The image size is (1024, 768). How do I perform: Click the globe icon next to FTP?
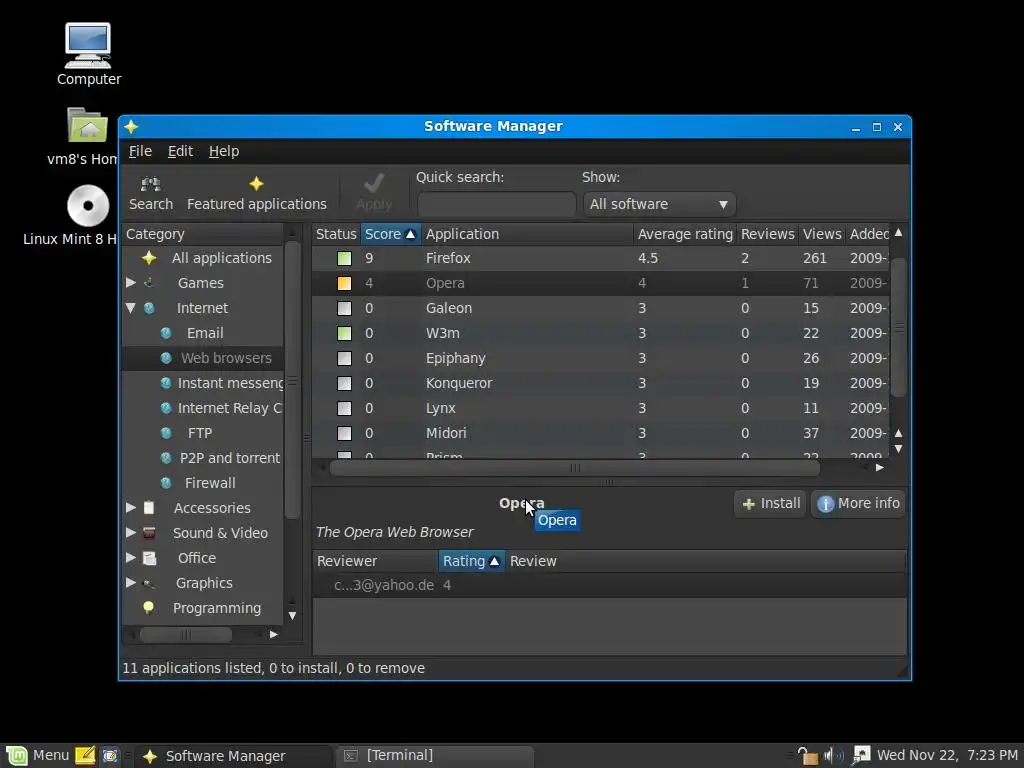coord(166,433)
